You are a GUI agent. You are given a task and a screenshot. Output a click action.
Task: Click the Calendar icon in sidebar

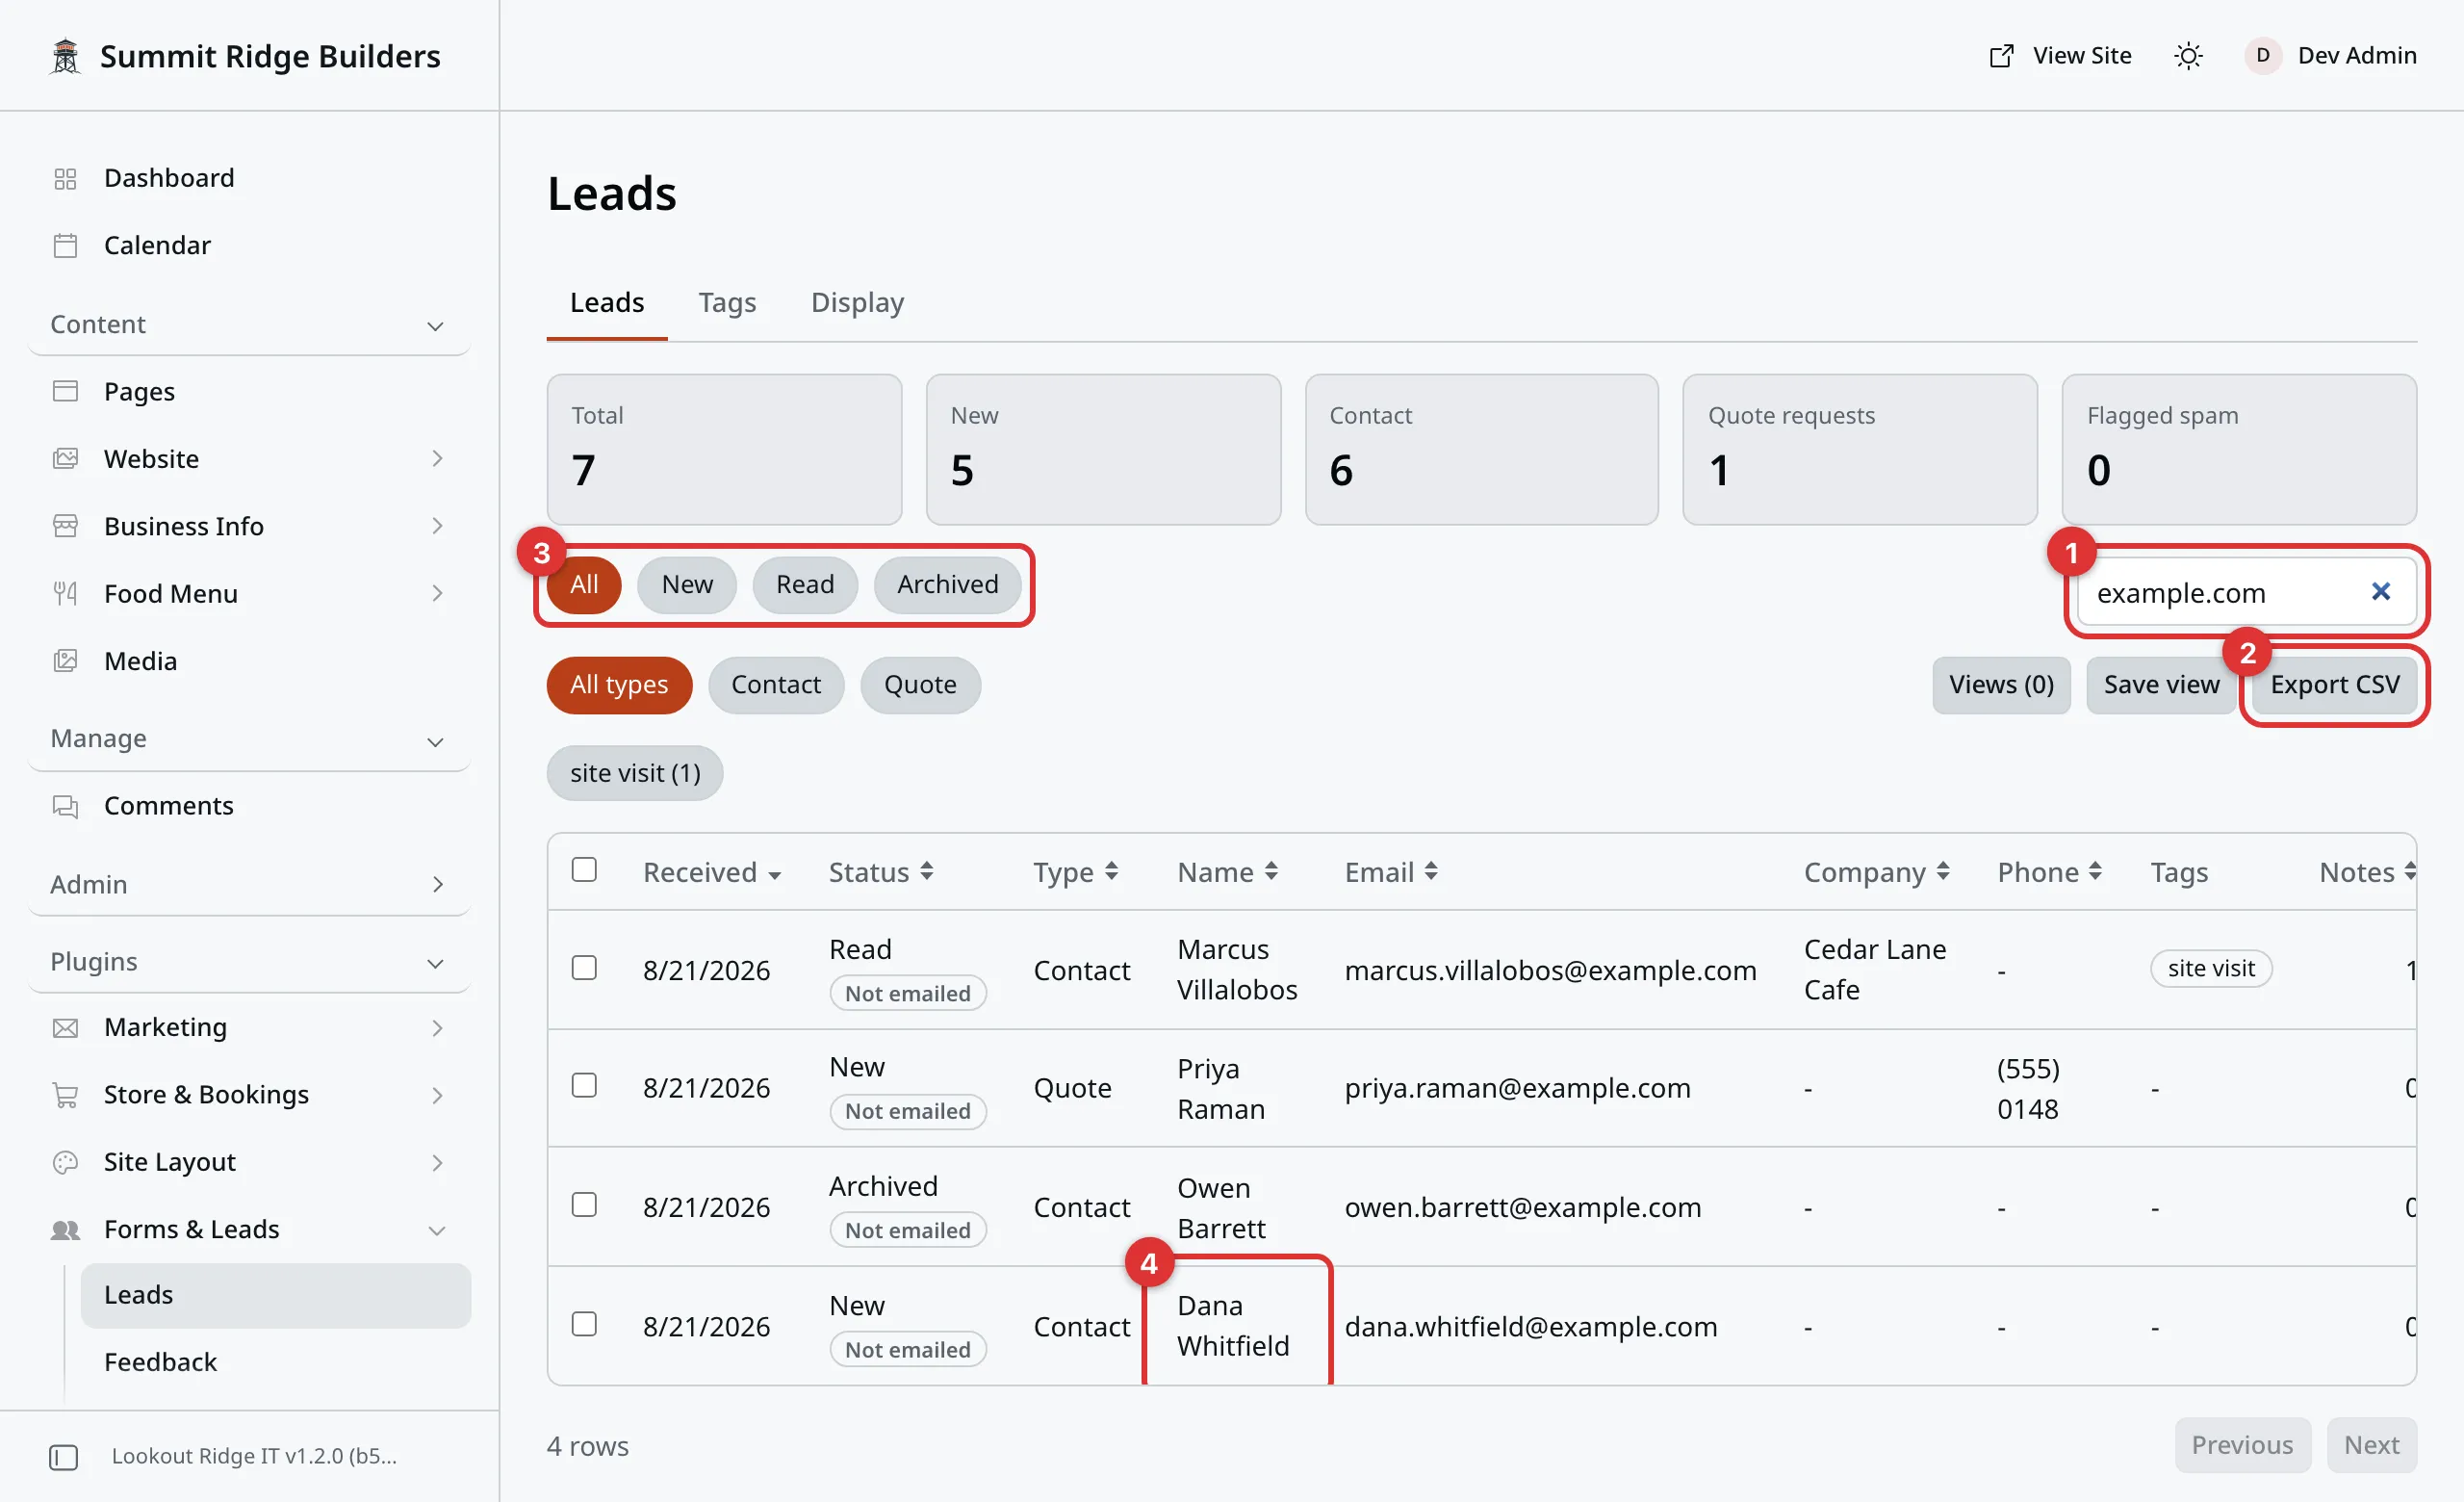point(65,245)
